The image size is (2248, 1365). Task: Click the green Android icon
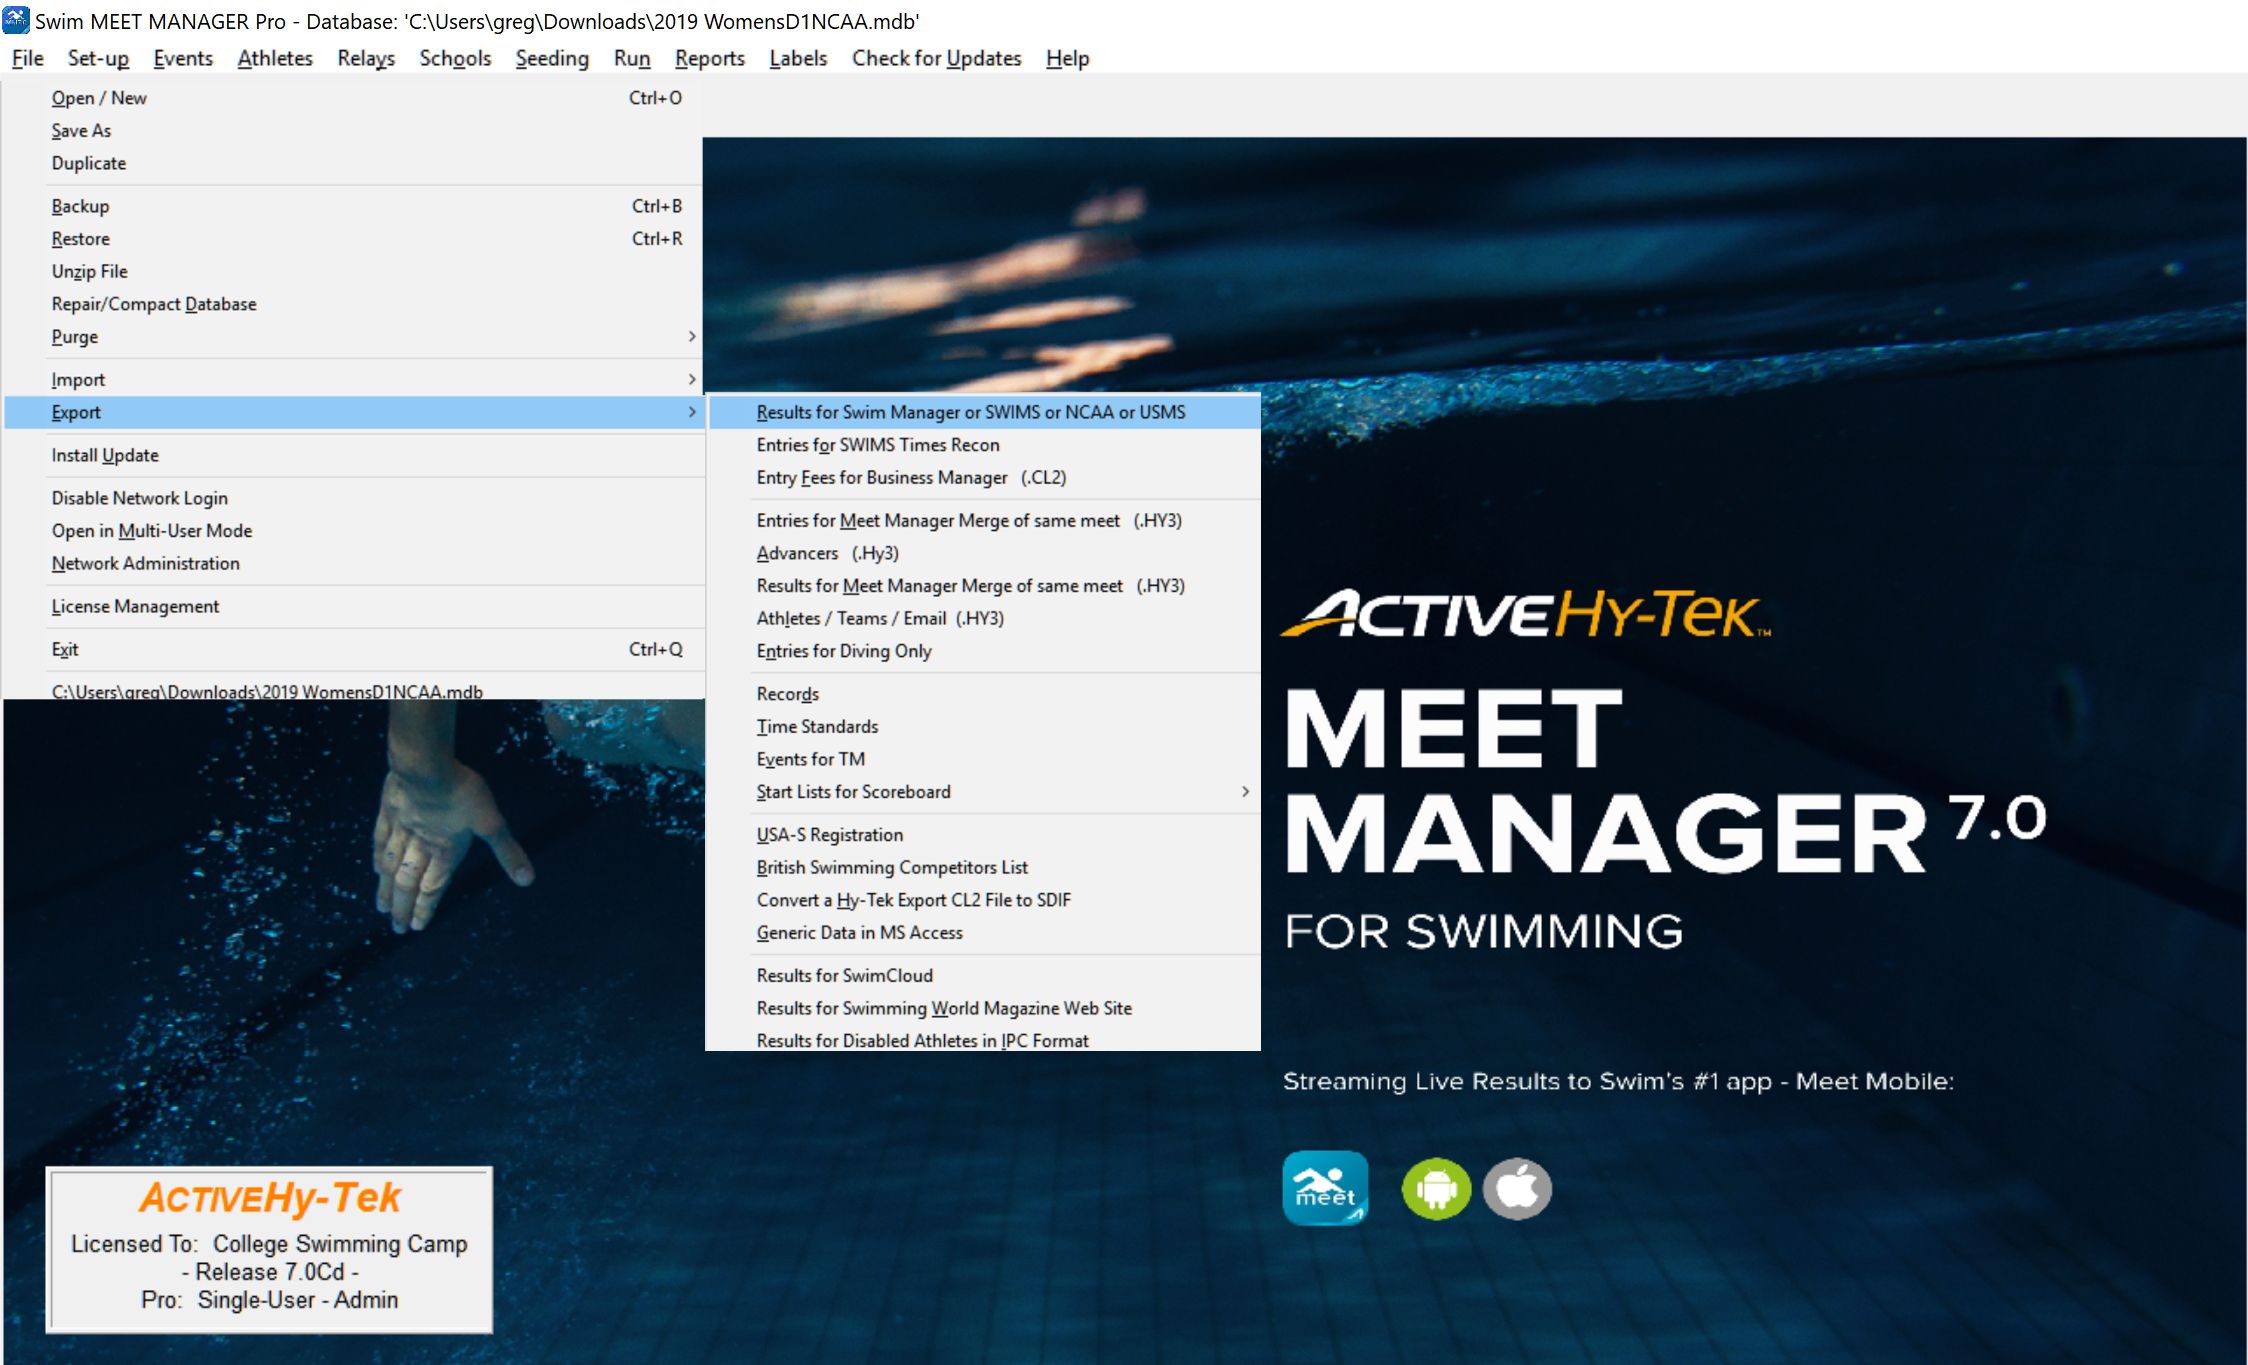pos(1436,1189)
